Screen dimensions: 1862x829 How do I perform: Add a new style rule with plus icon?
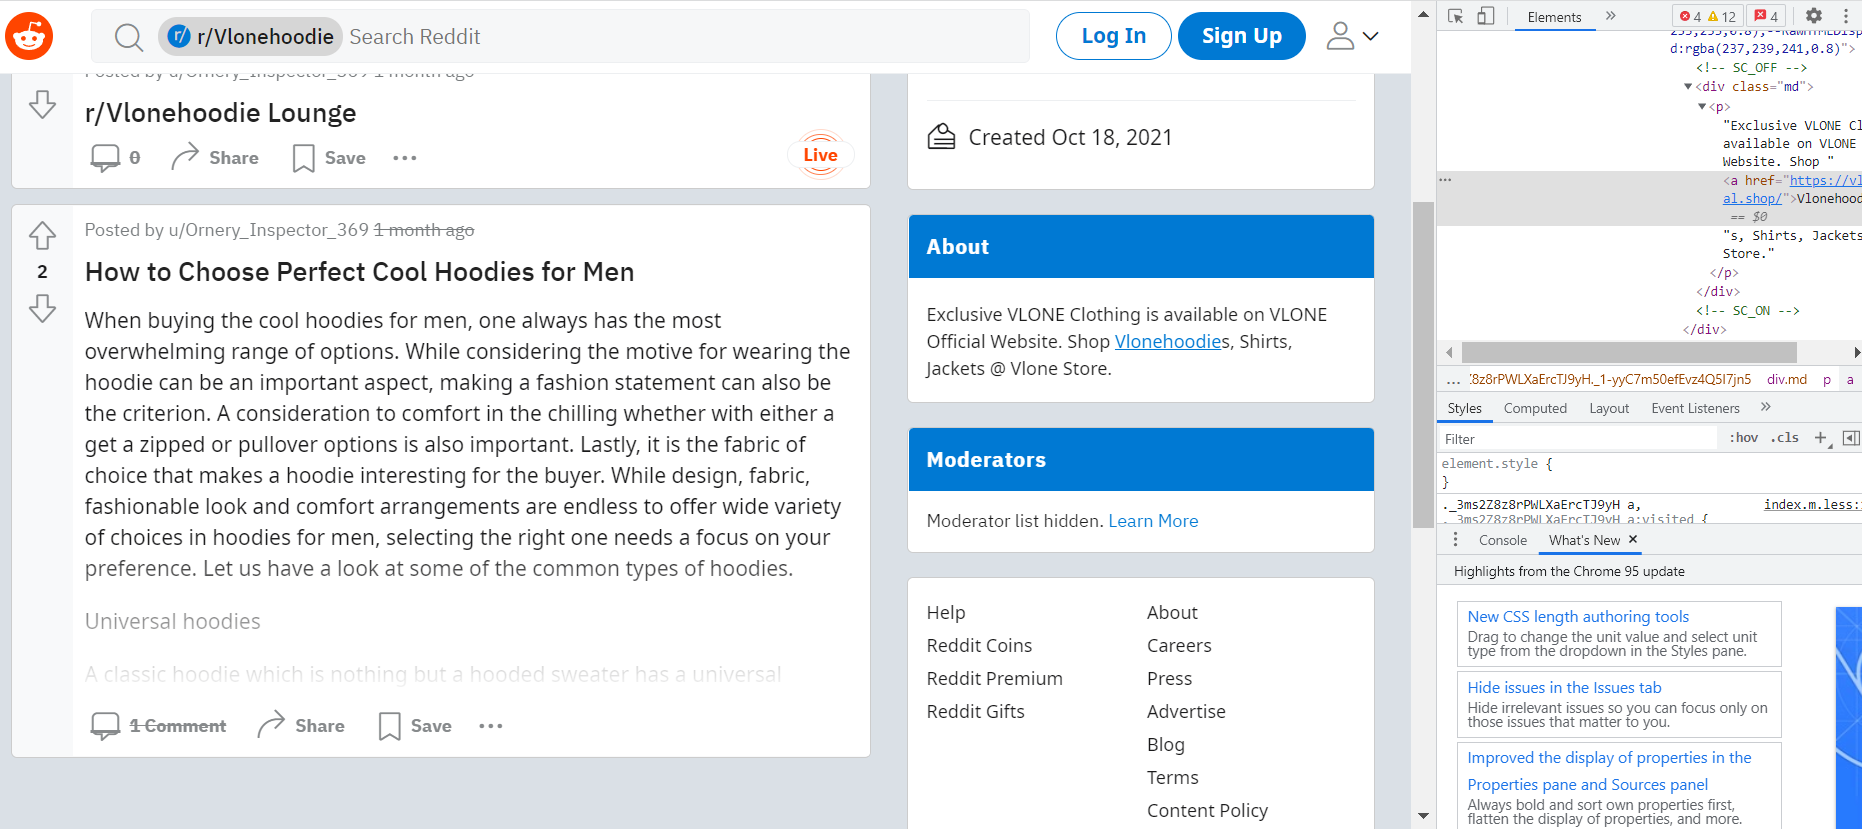pos(1821,438)
